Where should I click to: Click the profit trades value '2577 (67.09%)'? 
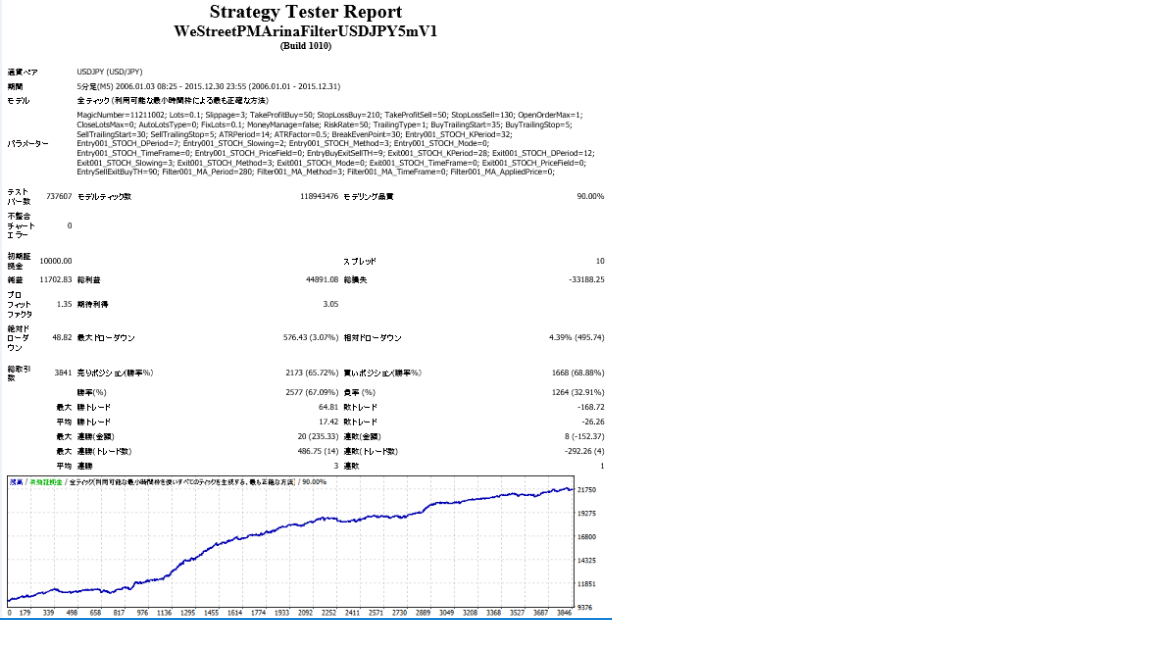(312, 392)
